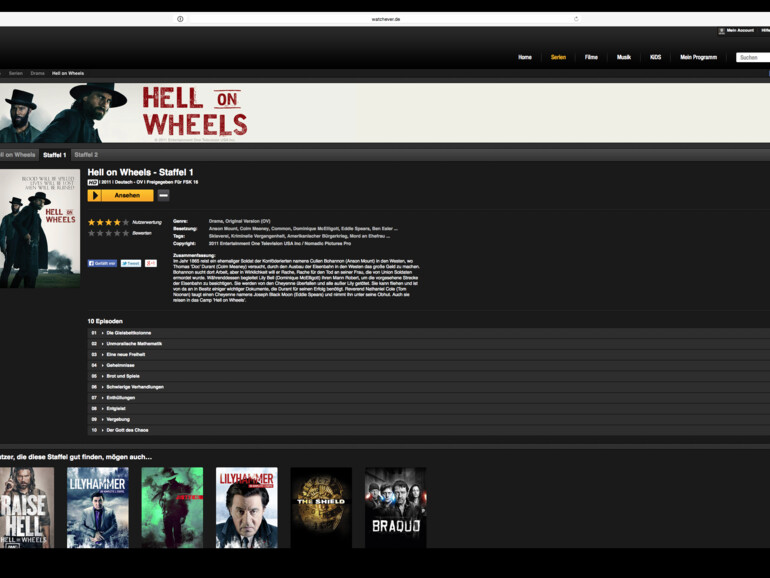Expand episode 08 Entgleist arrow

point(103,409)
